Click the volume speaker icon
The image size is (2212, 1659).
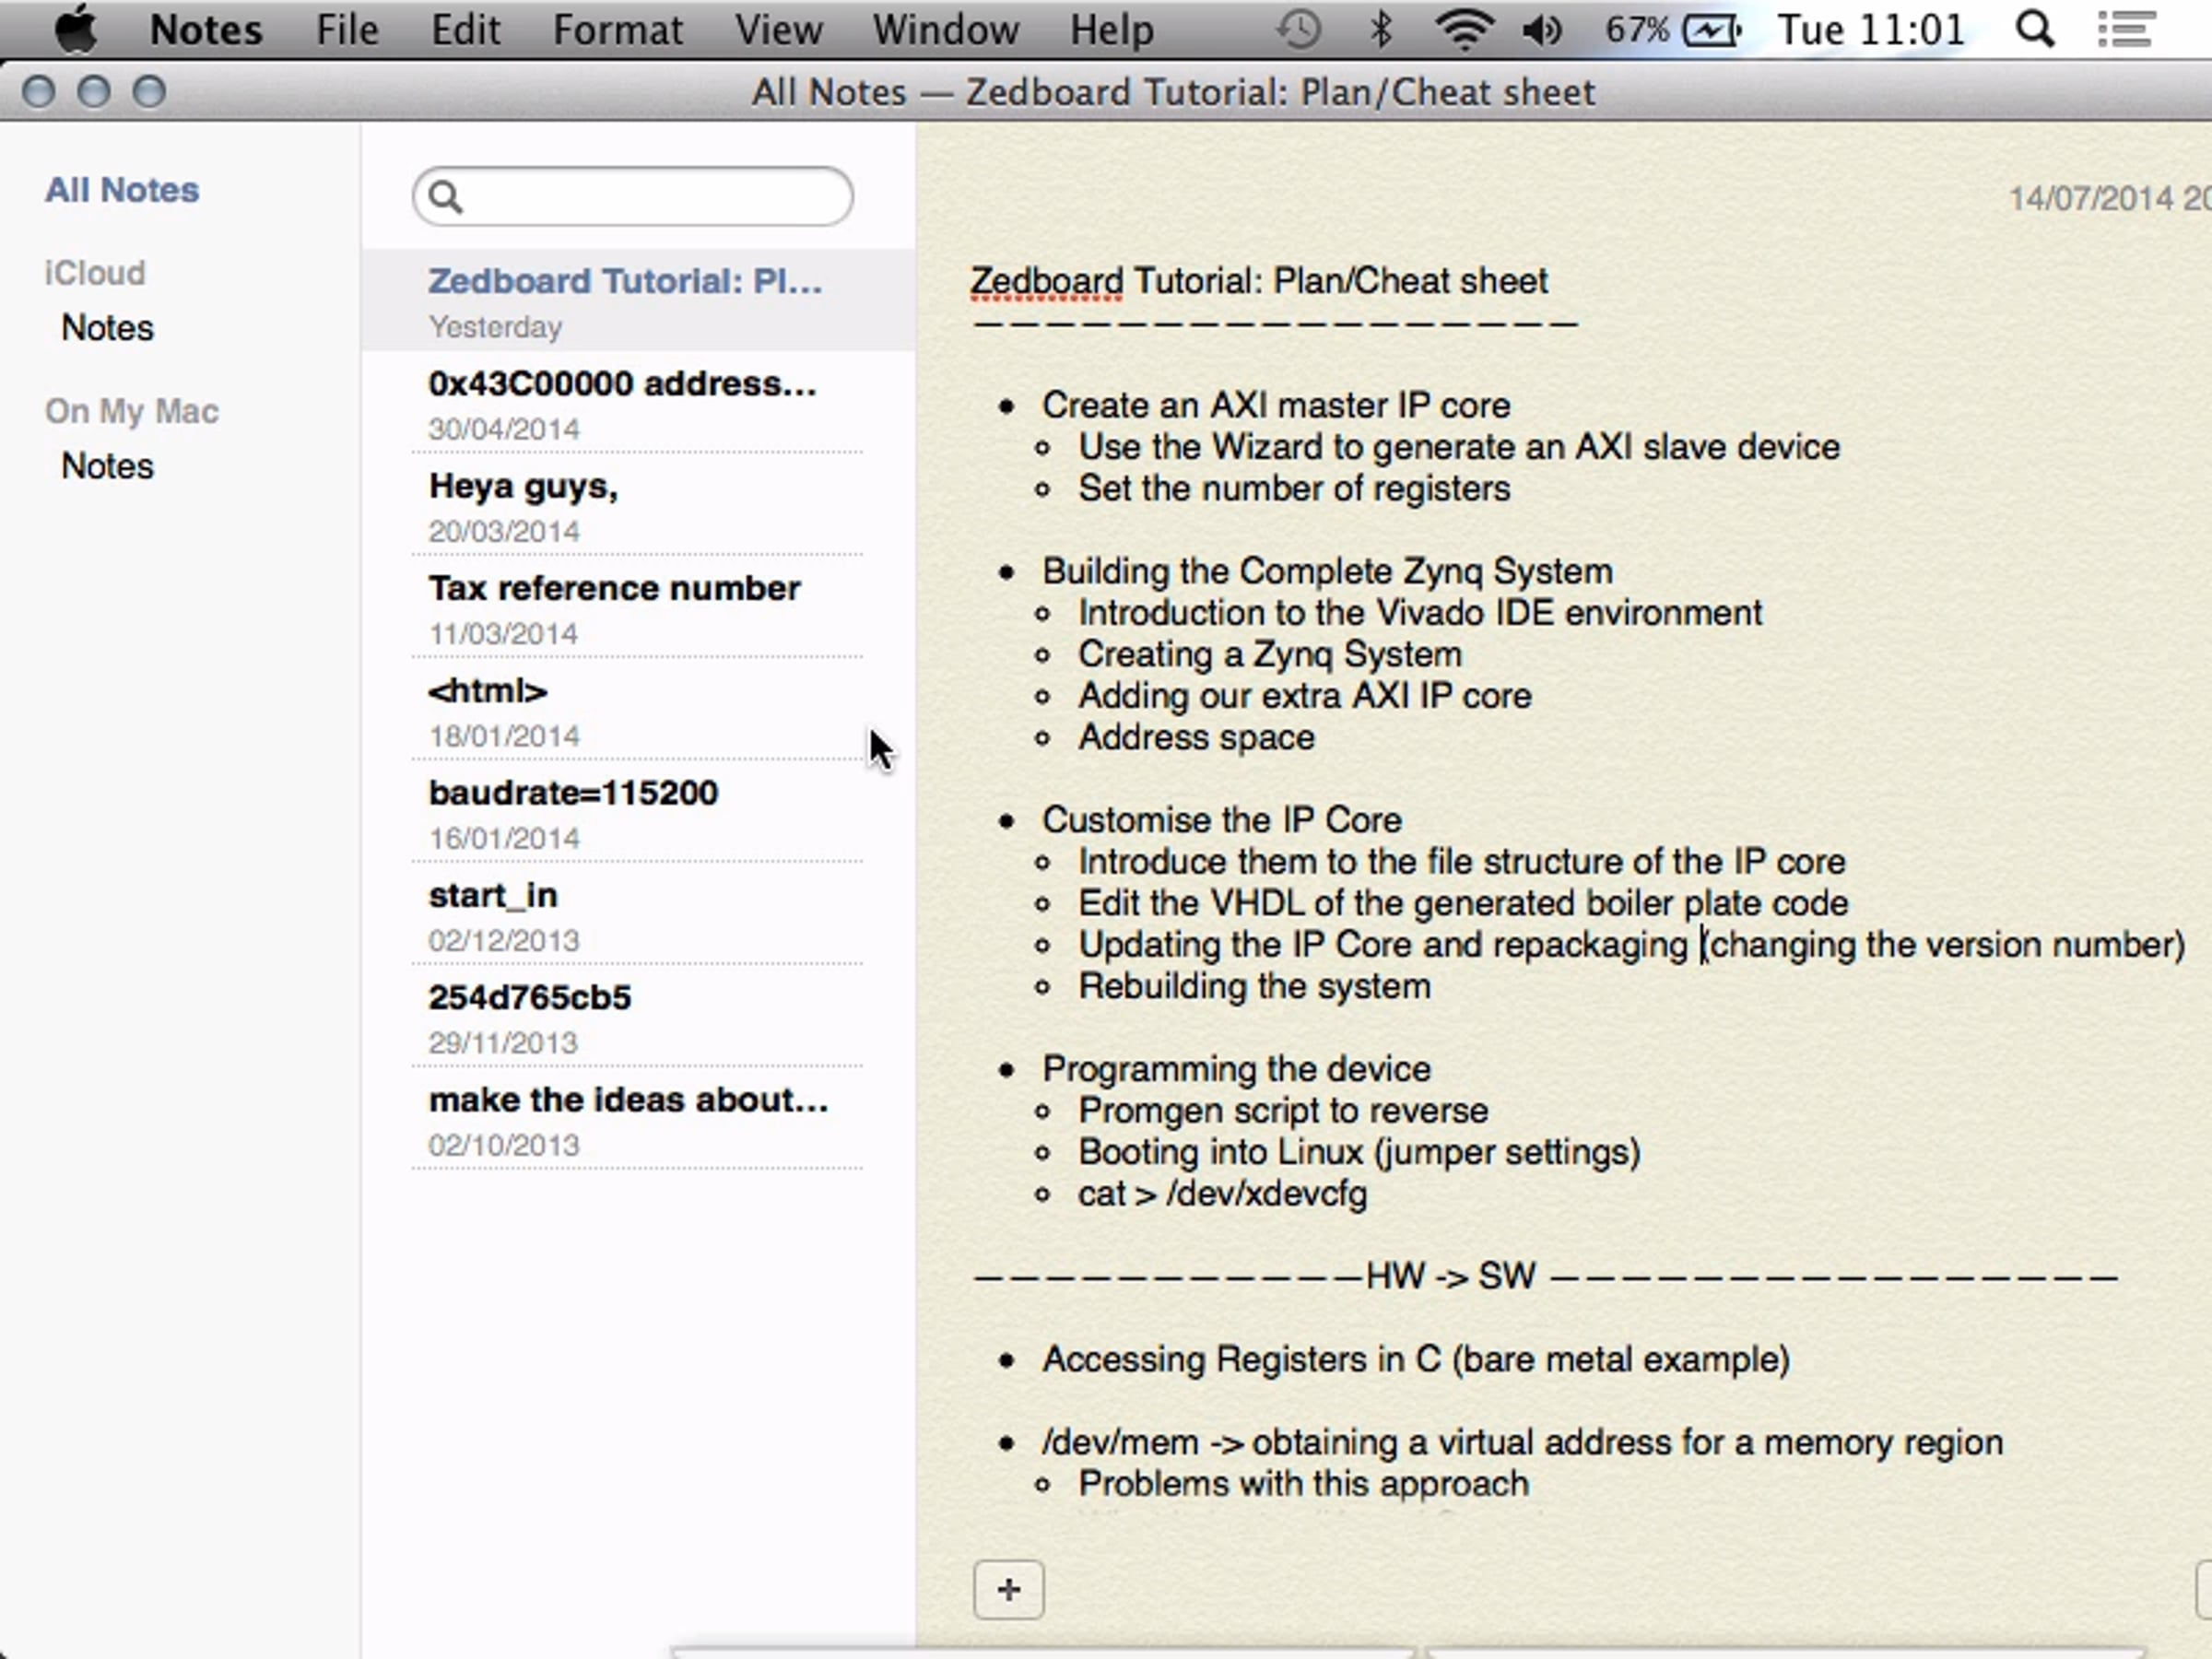[1542, 30]
